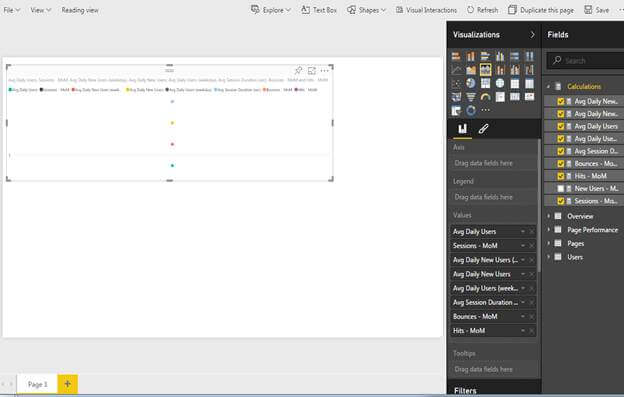Open Visual Interactions

coord(426,10)
